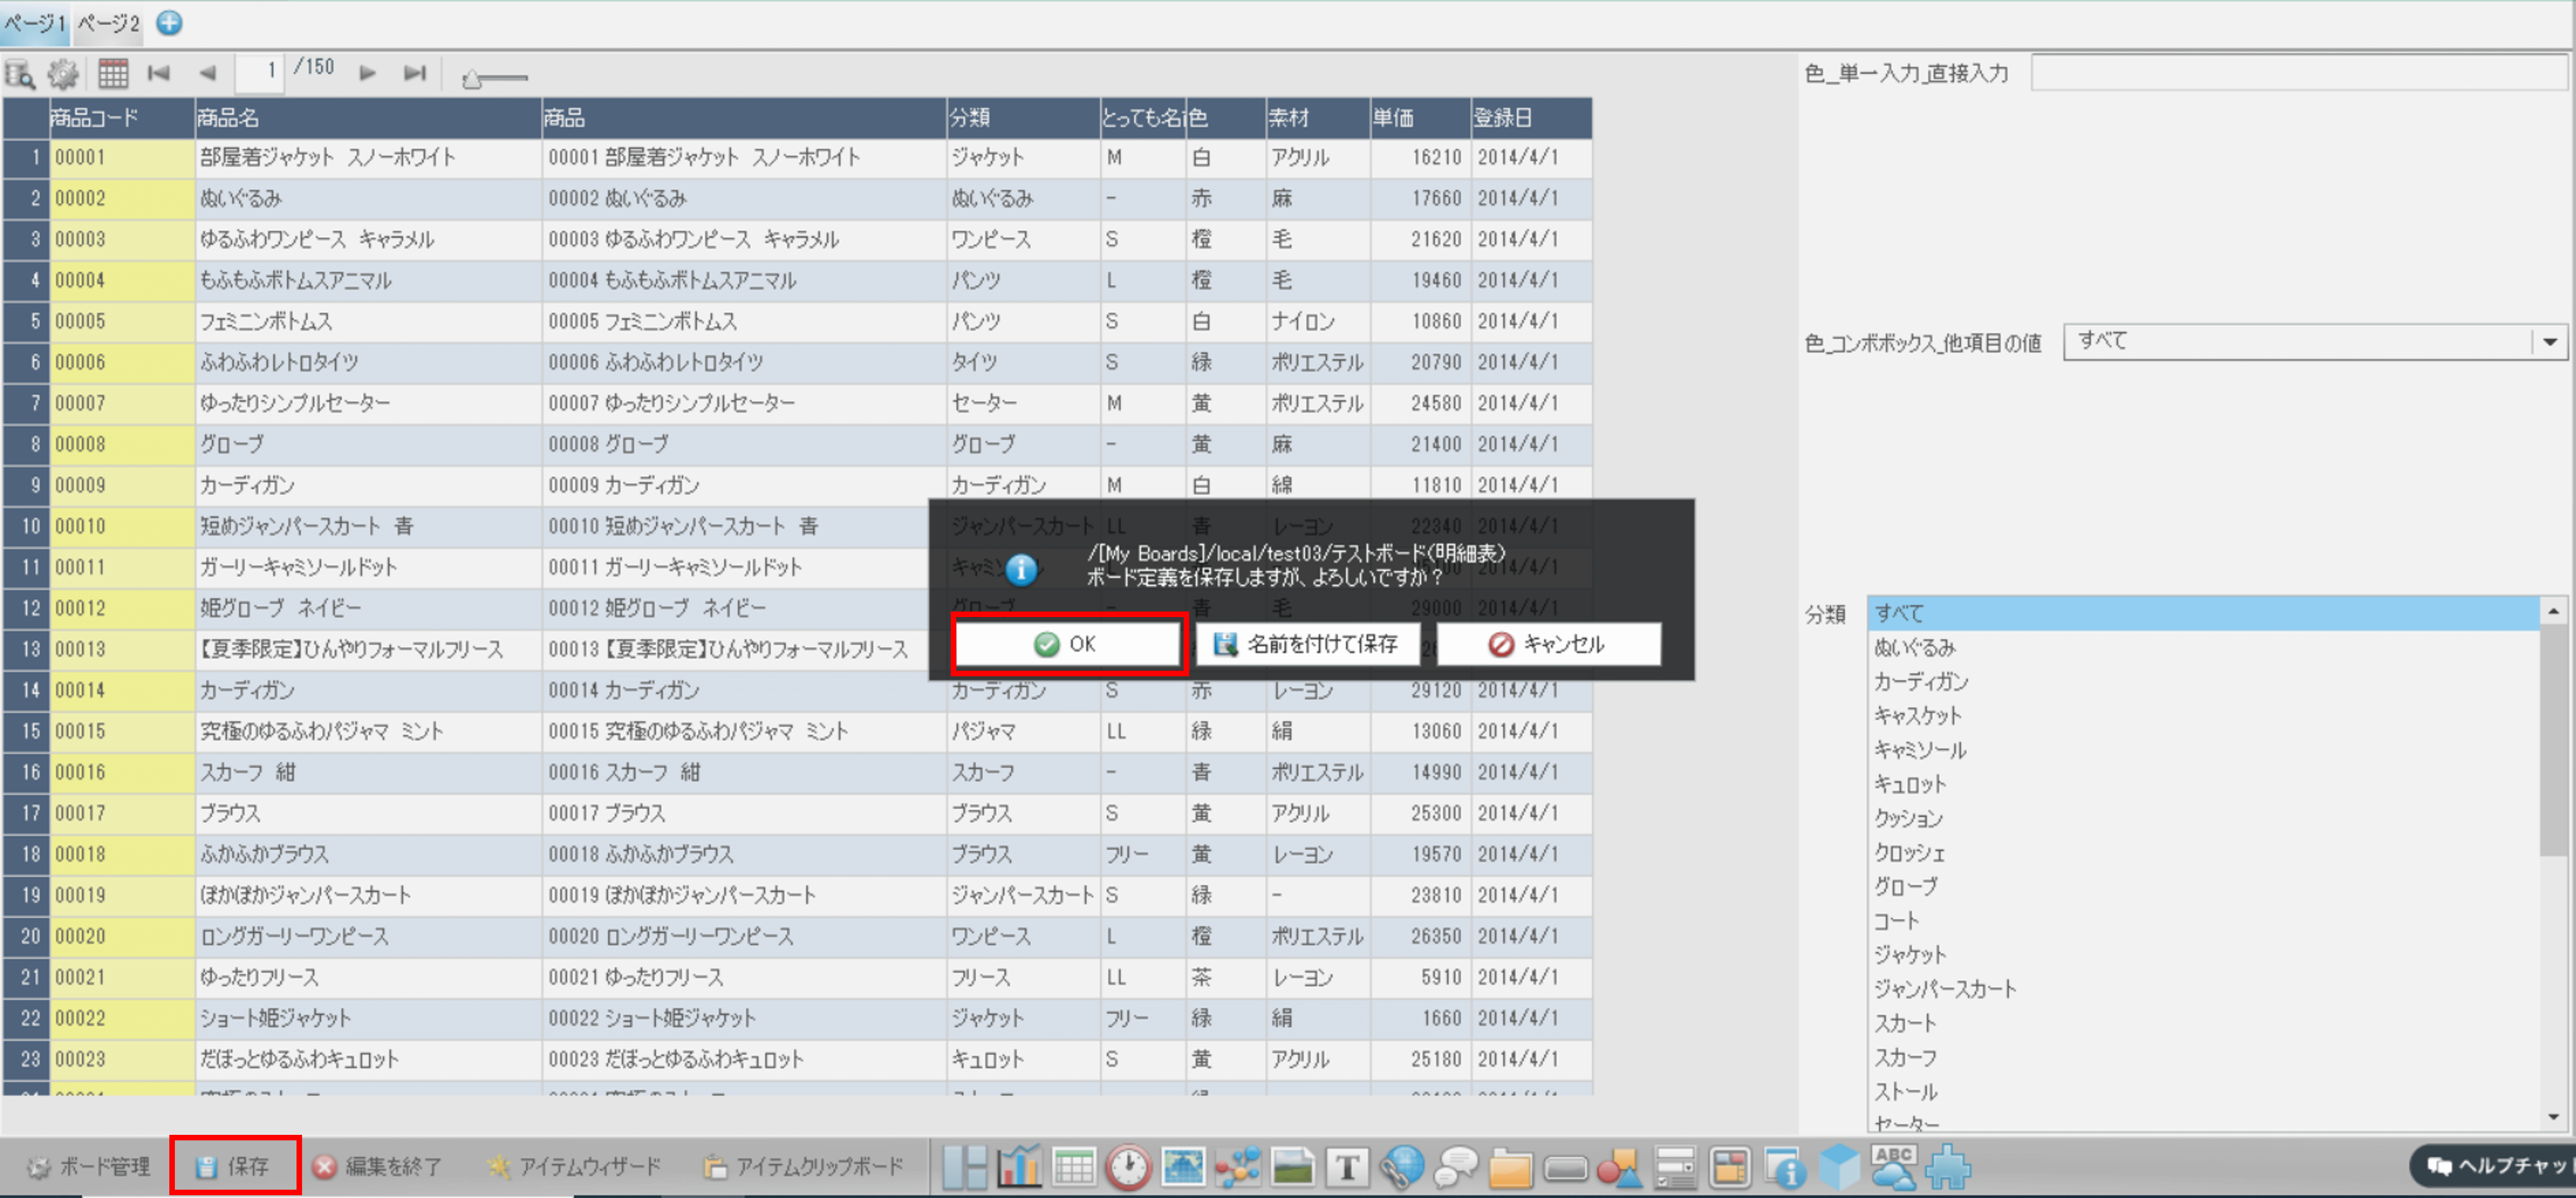Add a chart item from toolbar
The height and width of the screenshot is (1198, 2576).
[1020, 1167]
